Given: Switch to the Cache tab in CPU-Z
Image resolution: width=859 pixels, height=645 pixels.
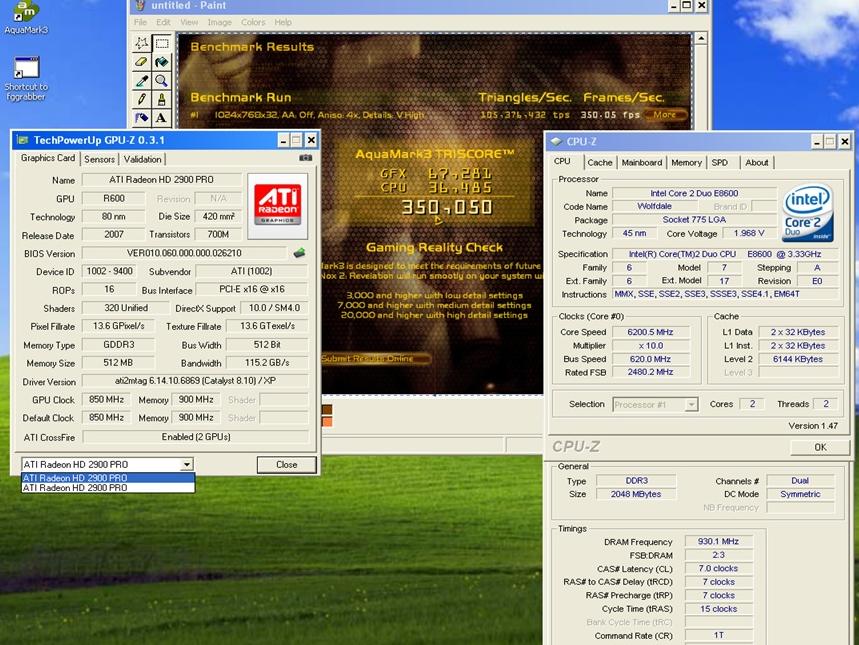Looking at the screenshot, I should (x=600, y=162).
